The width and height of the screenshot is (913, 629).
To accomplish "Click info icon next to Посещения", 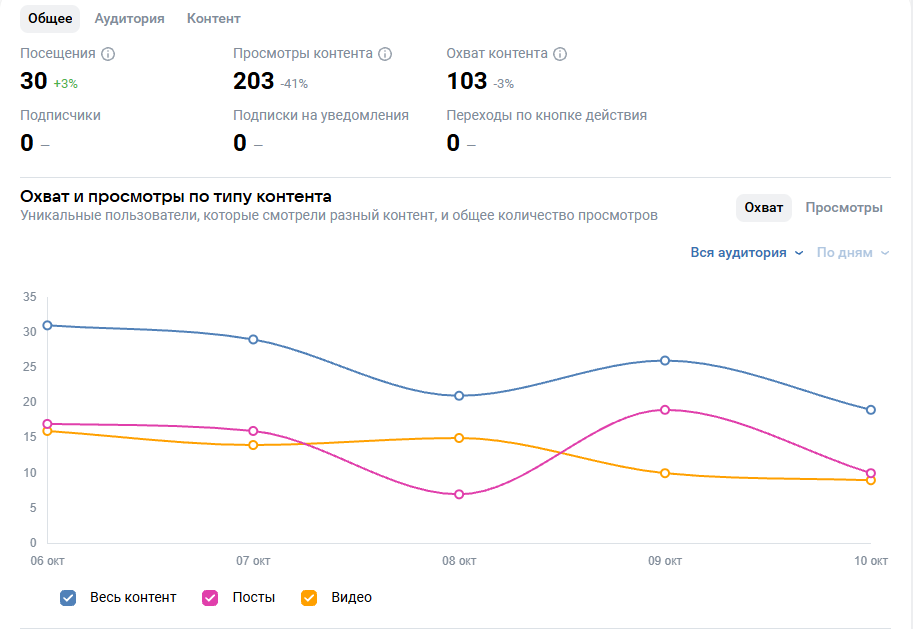I will coord(109,54).
